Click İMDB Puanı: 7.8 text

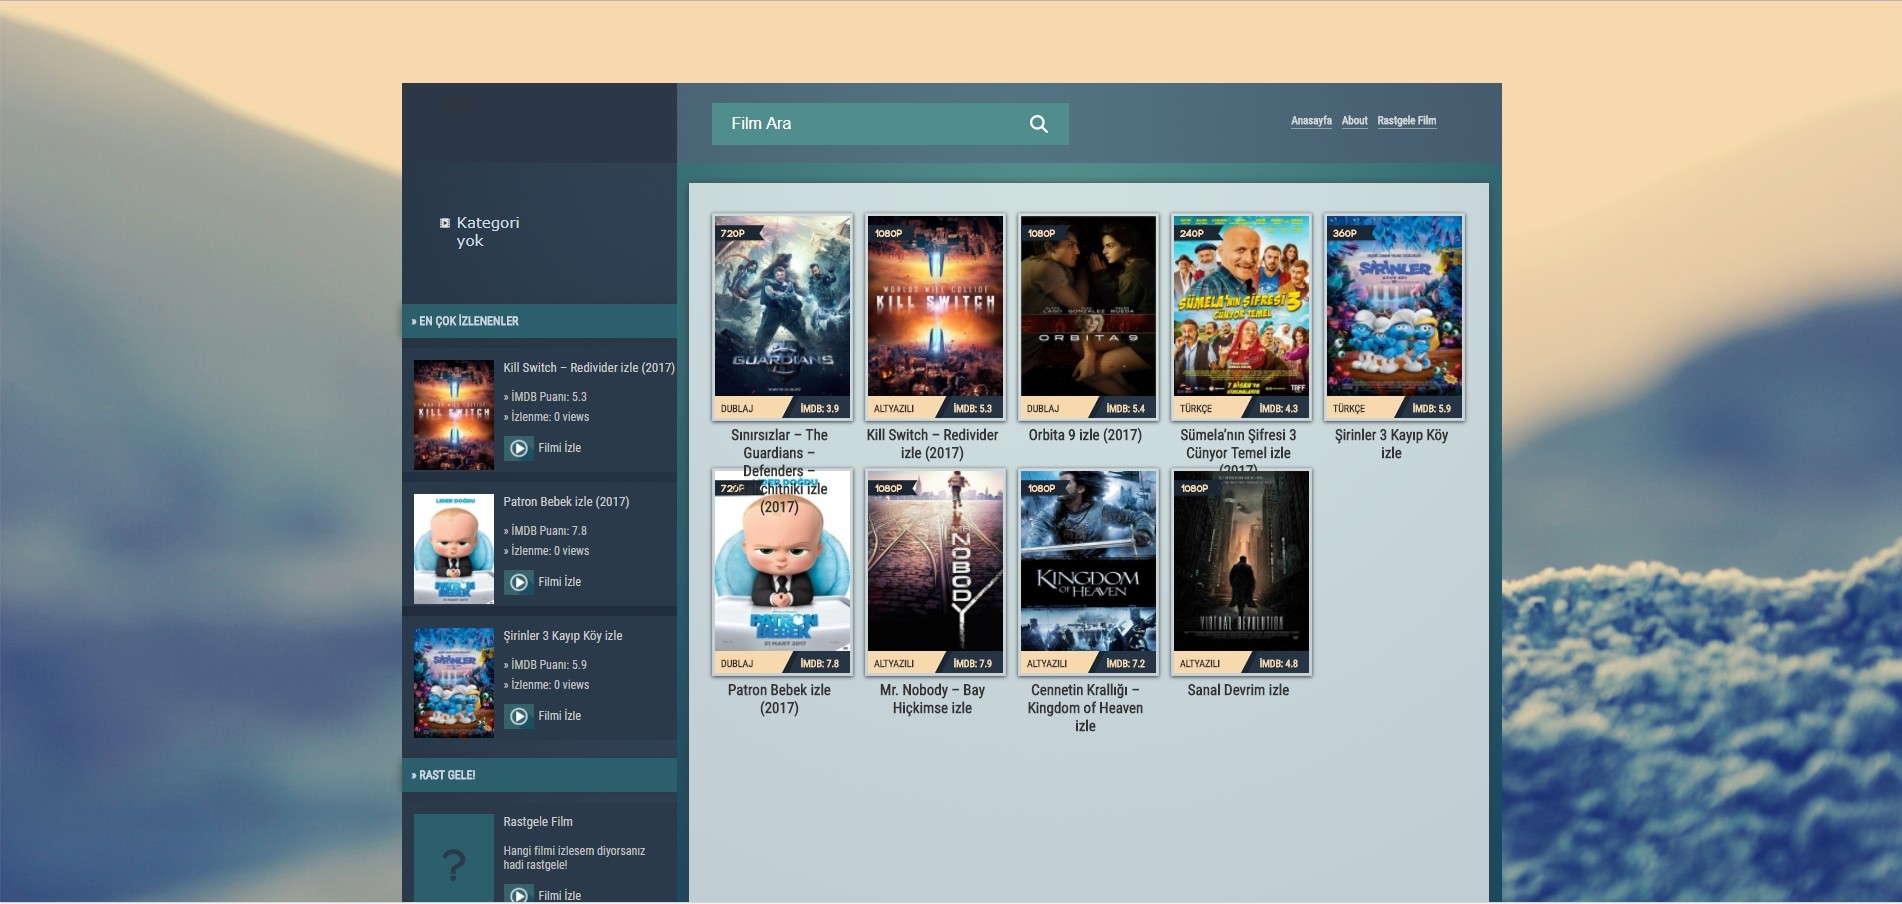(545, 531)
